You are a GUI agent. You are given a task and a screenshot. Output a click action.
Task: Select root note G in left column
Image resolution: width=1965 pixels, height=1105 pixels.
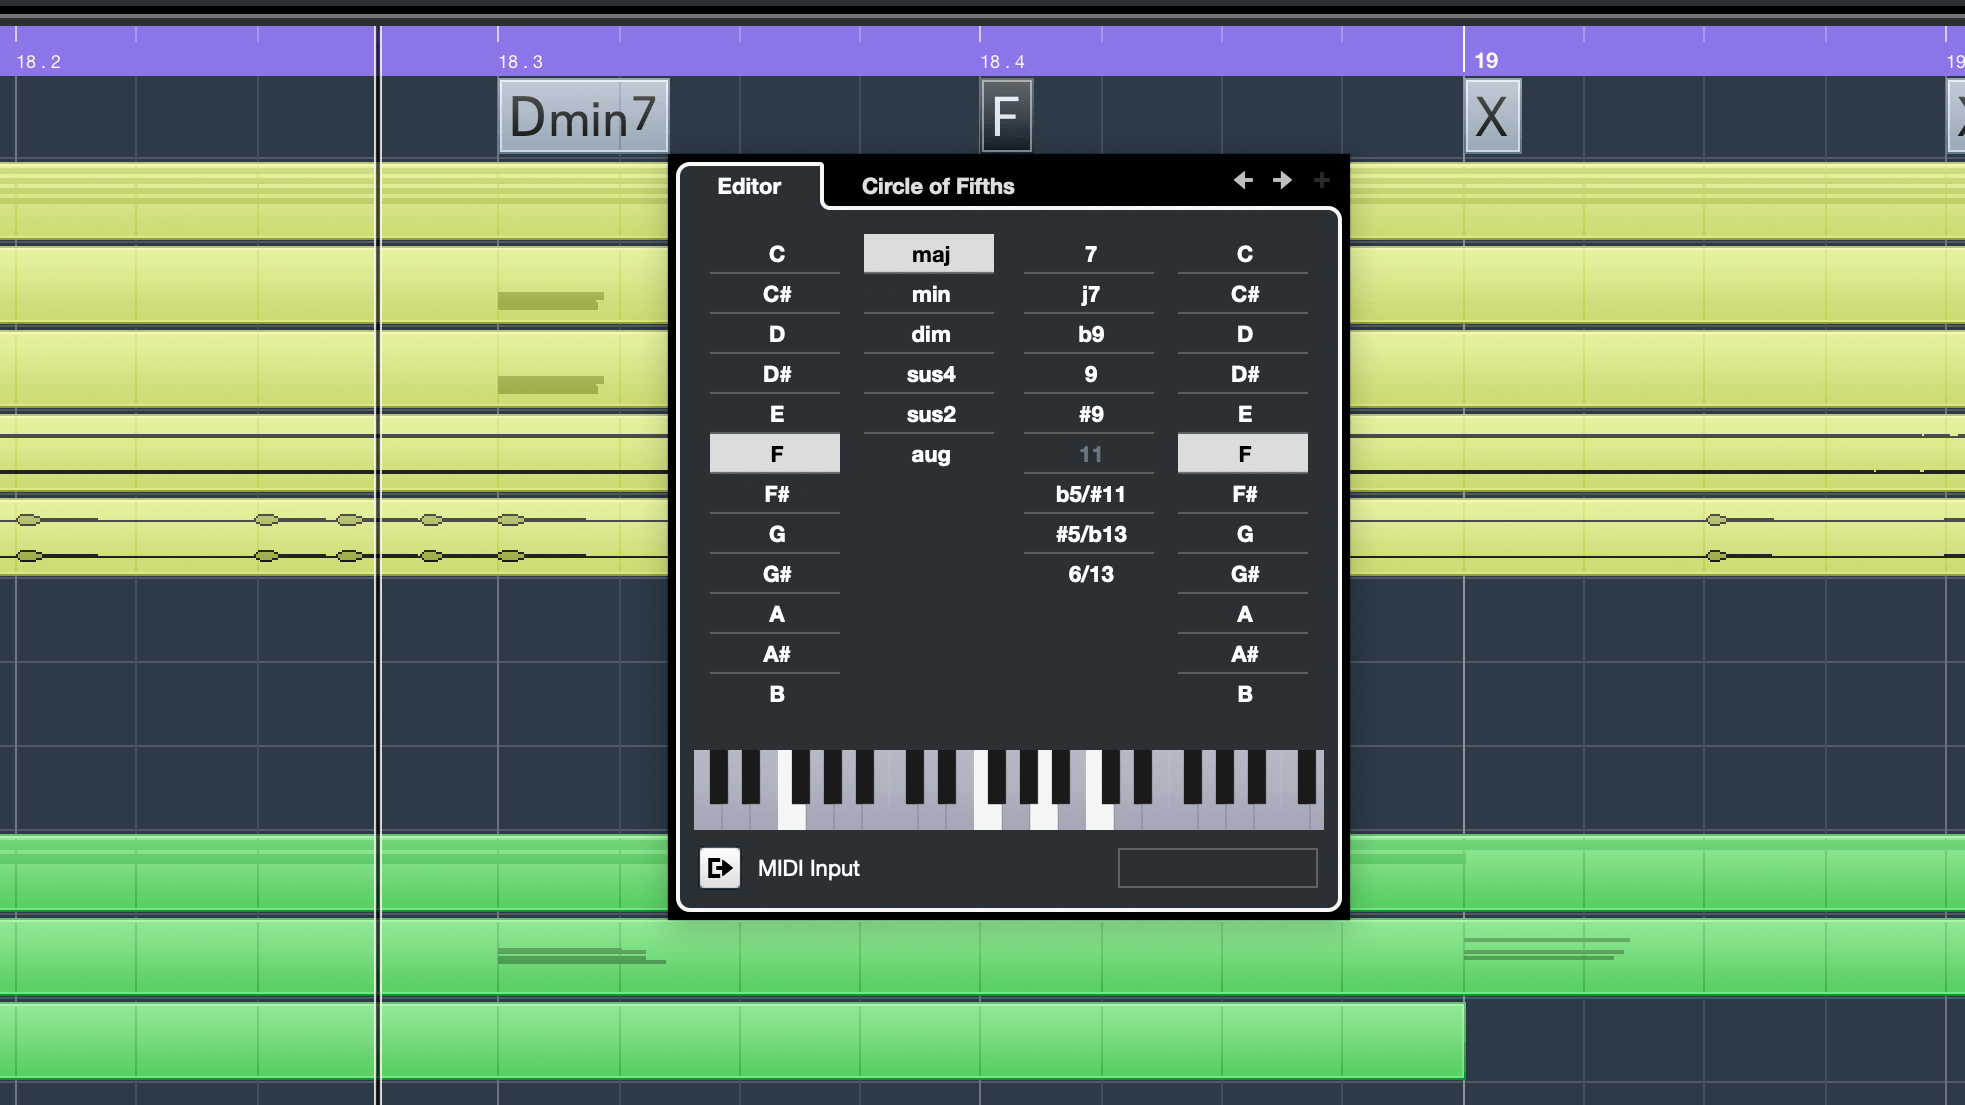tap(776, 534)
